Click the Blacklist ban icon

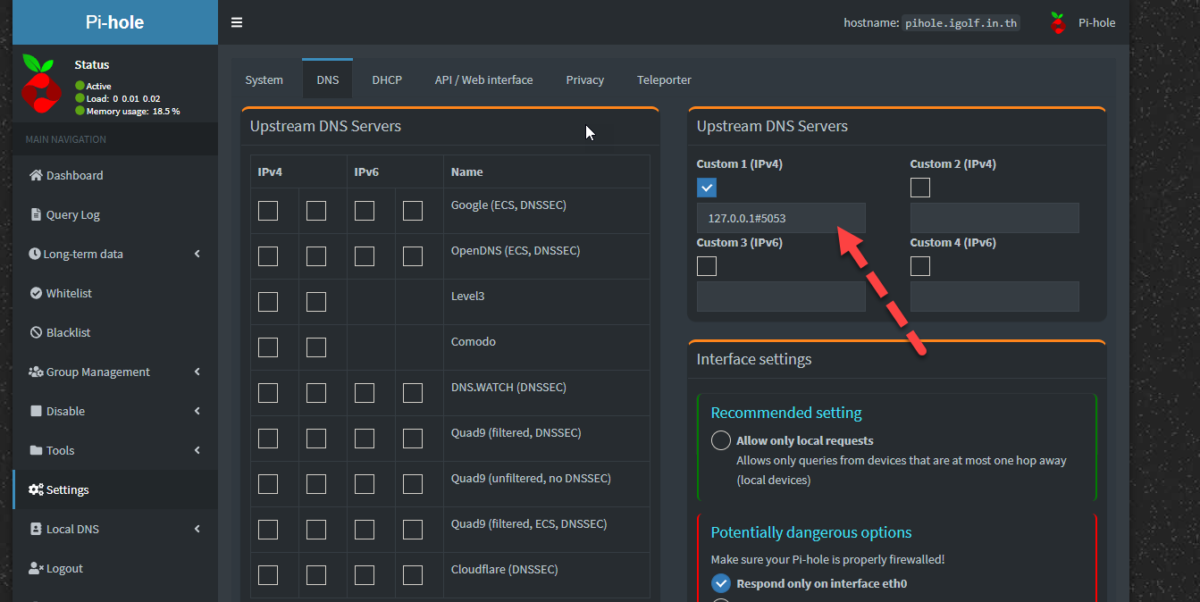click(37, 332)
